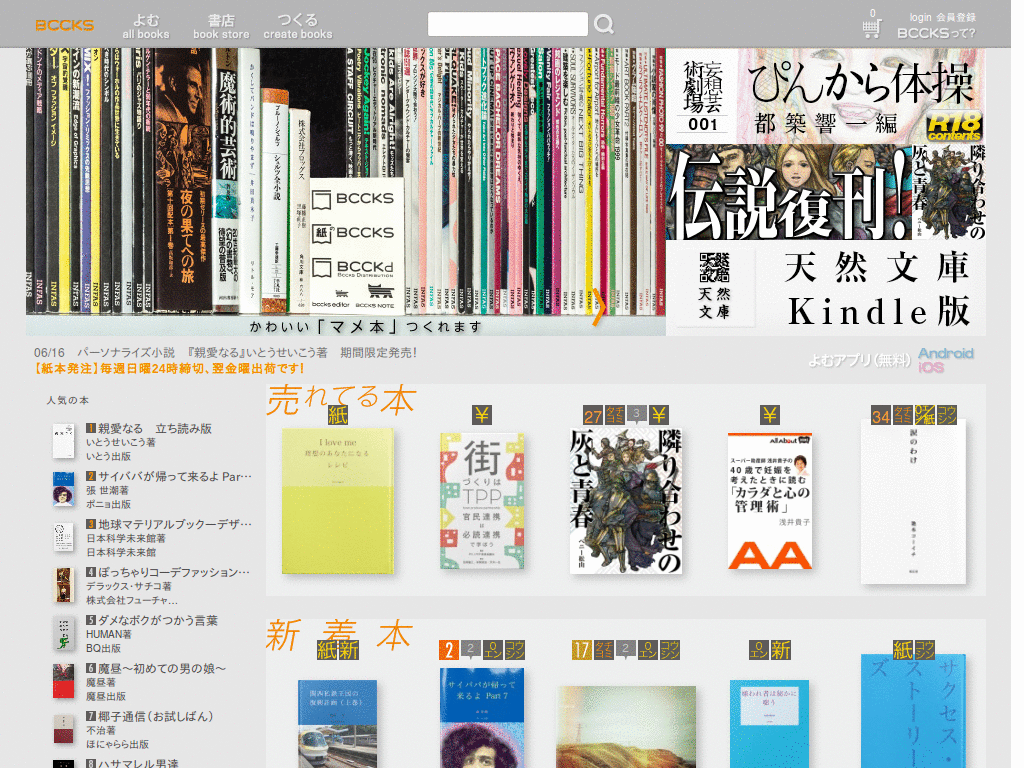Open the train cover book in 新着本
1024x768 pixels.
click(338, 724)
